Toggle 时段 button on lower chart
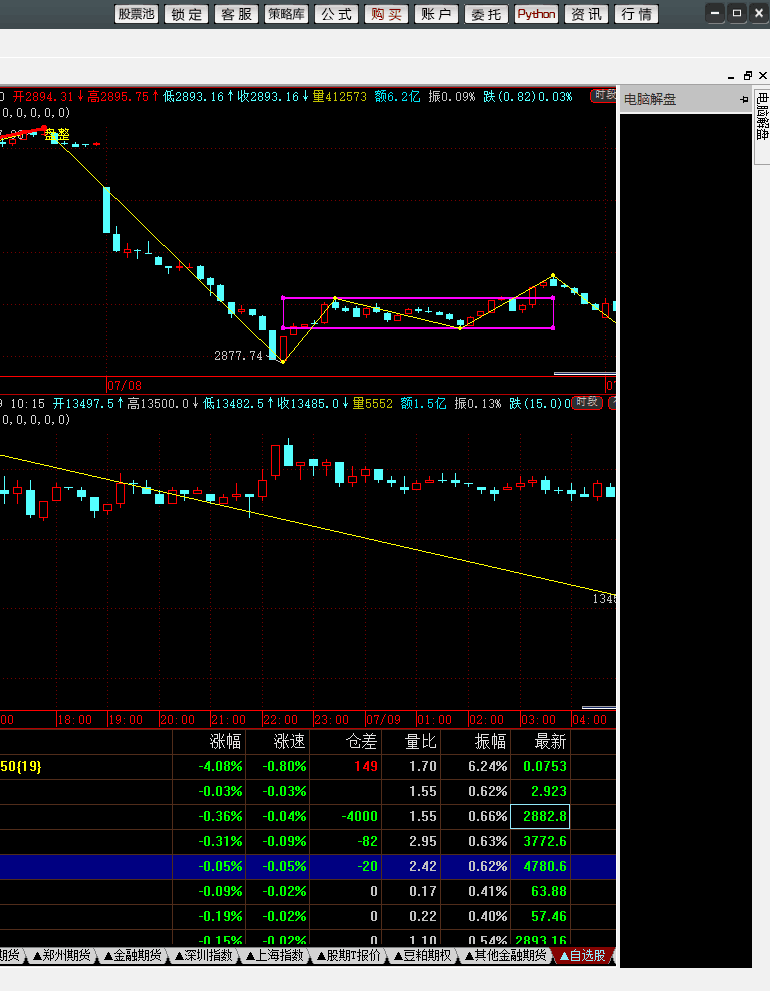Viewport: 770px width, 991px height. coord(587,403)
